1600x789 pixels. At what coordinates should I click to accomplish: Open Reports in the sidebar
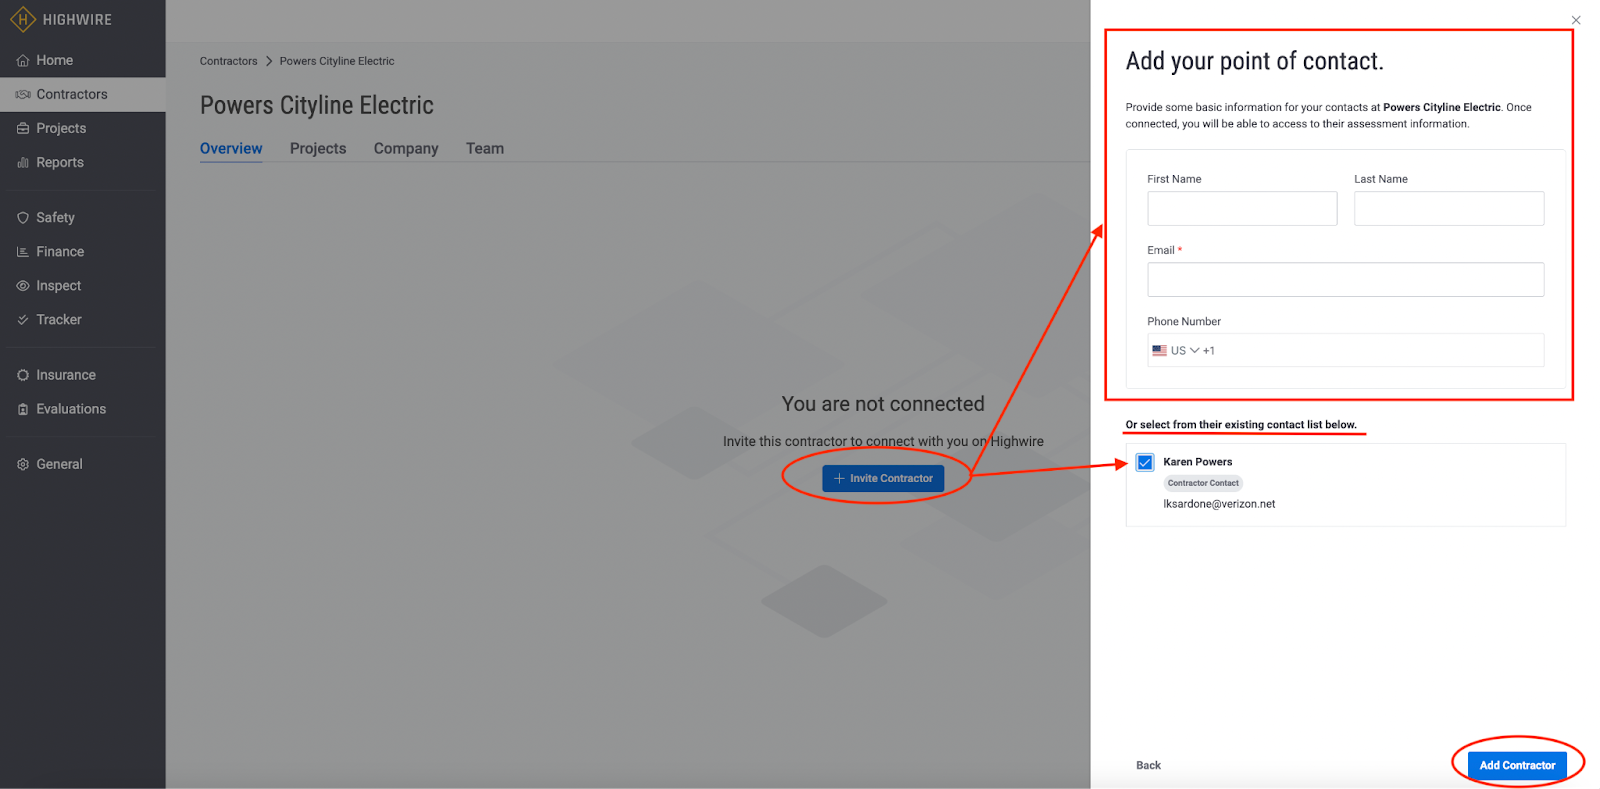[83, 162]
